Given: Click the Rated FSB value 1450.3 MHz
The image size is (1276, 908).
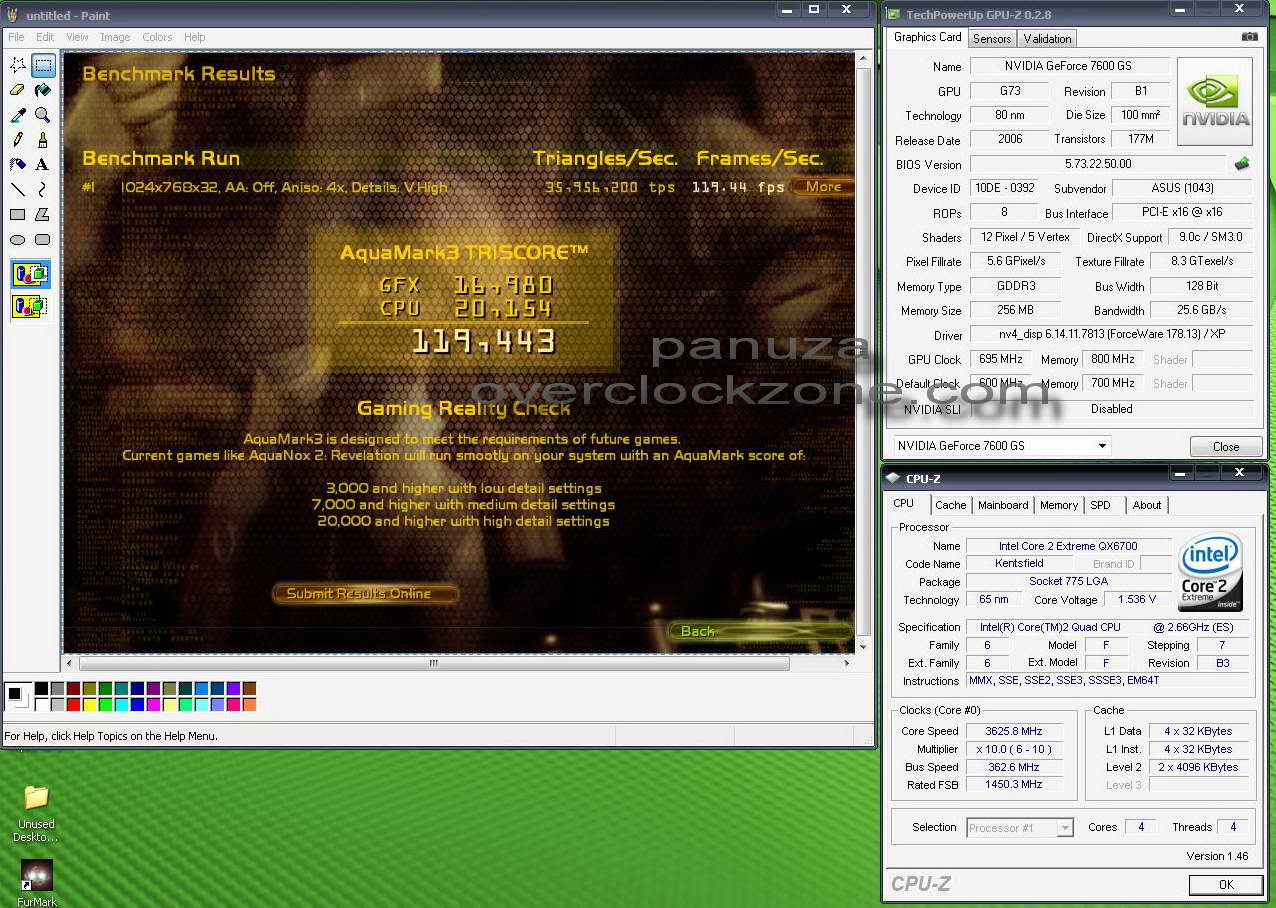Looking at the screenshot, I should click(x=1014, y=785).
